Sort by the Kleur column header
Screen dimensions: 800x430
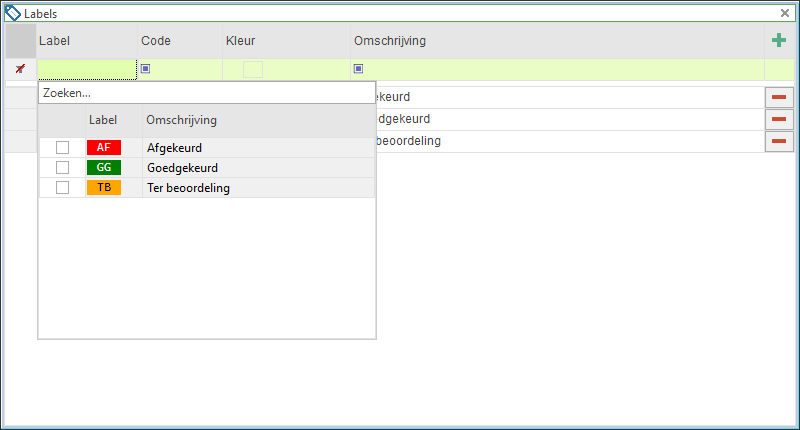[x=286, y=41]
